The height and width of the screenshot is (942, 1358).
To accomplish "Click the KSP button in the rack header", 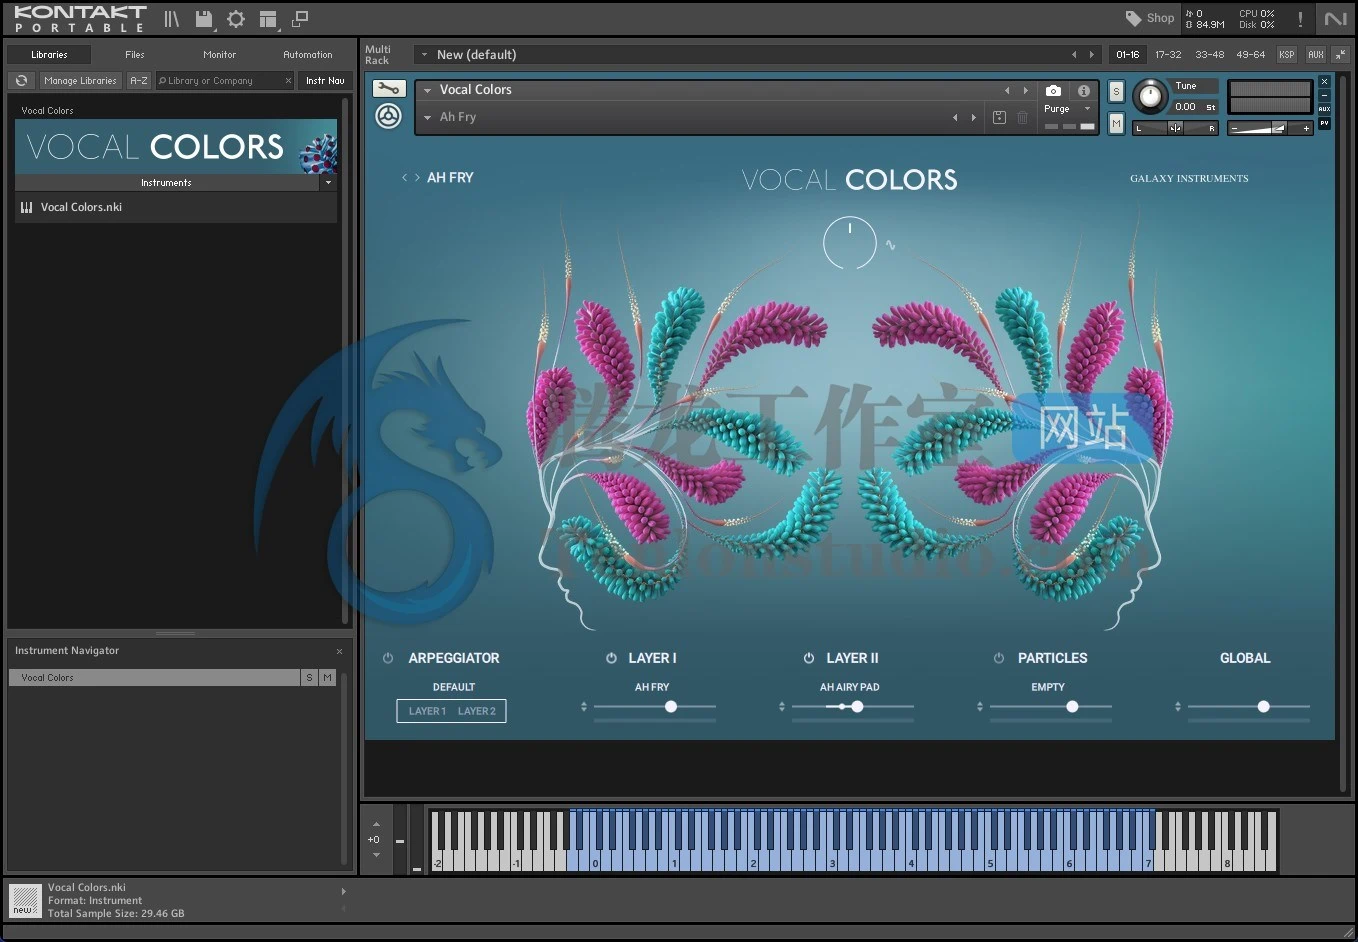I will point(1287,55).
